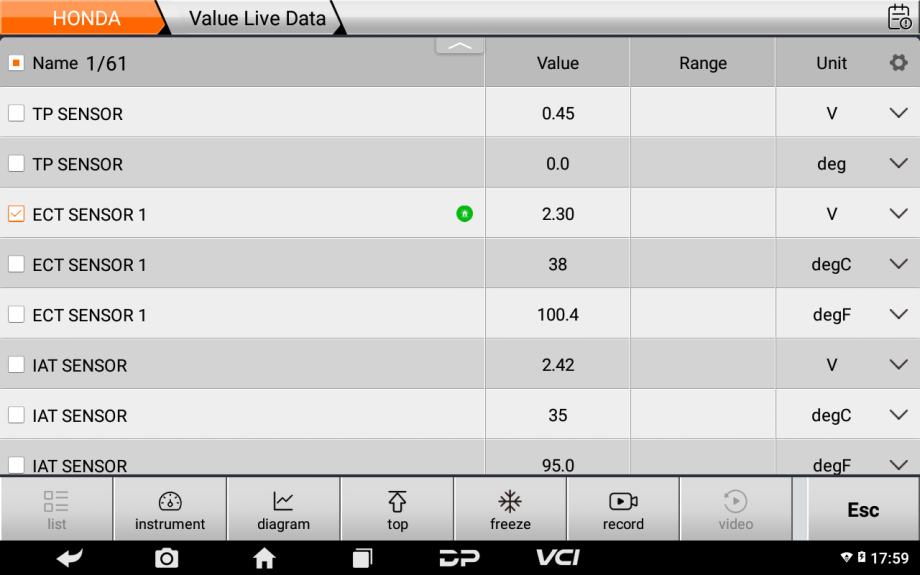The height and width of the screenshot is (575, 920).
Task: Start recording live data
Action: (623, 509)
